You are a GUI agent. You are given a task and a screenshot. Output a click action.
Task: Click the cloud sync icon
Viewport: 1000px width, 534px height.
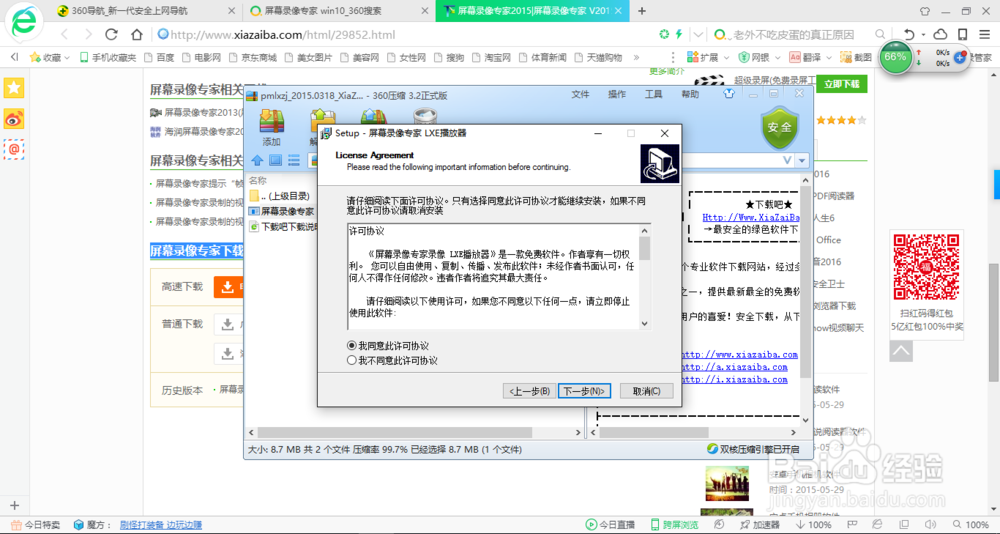coord(940,34)
